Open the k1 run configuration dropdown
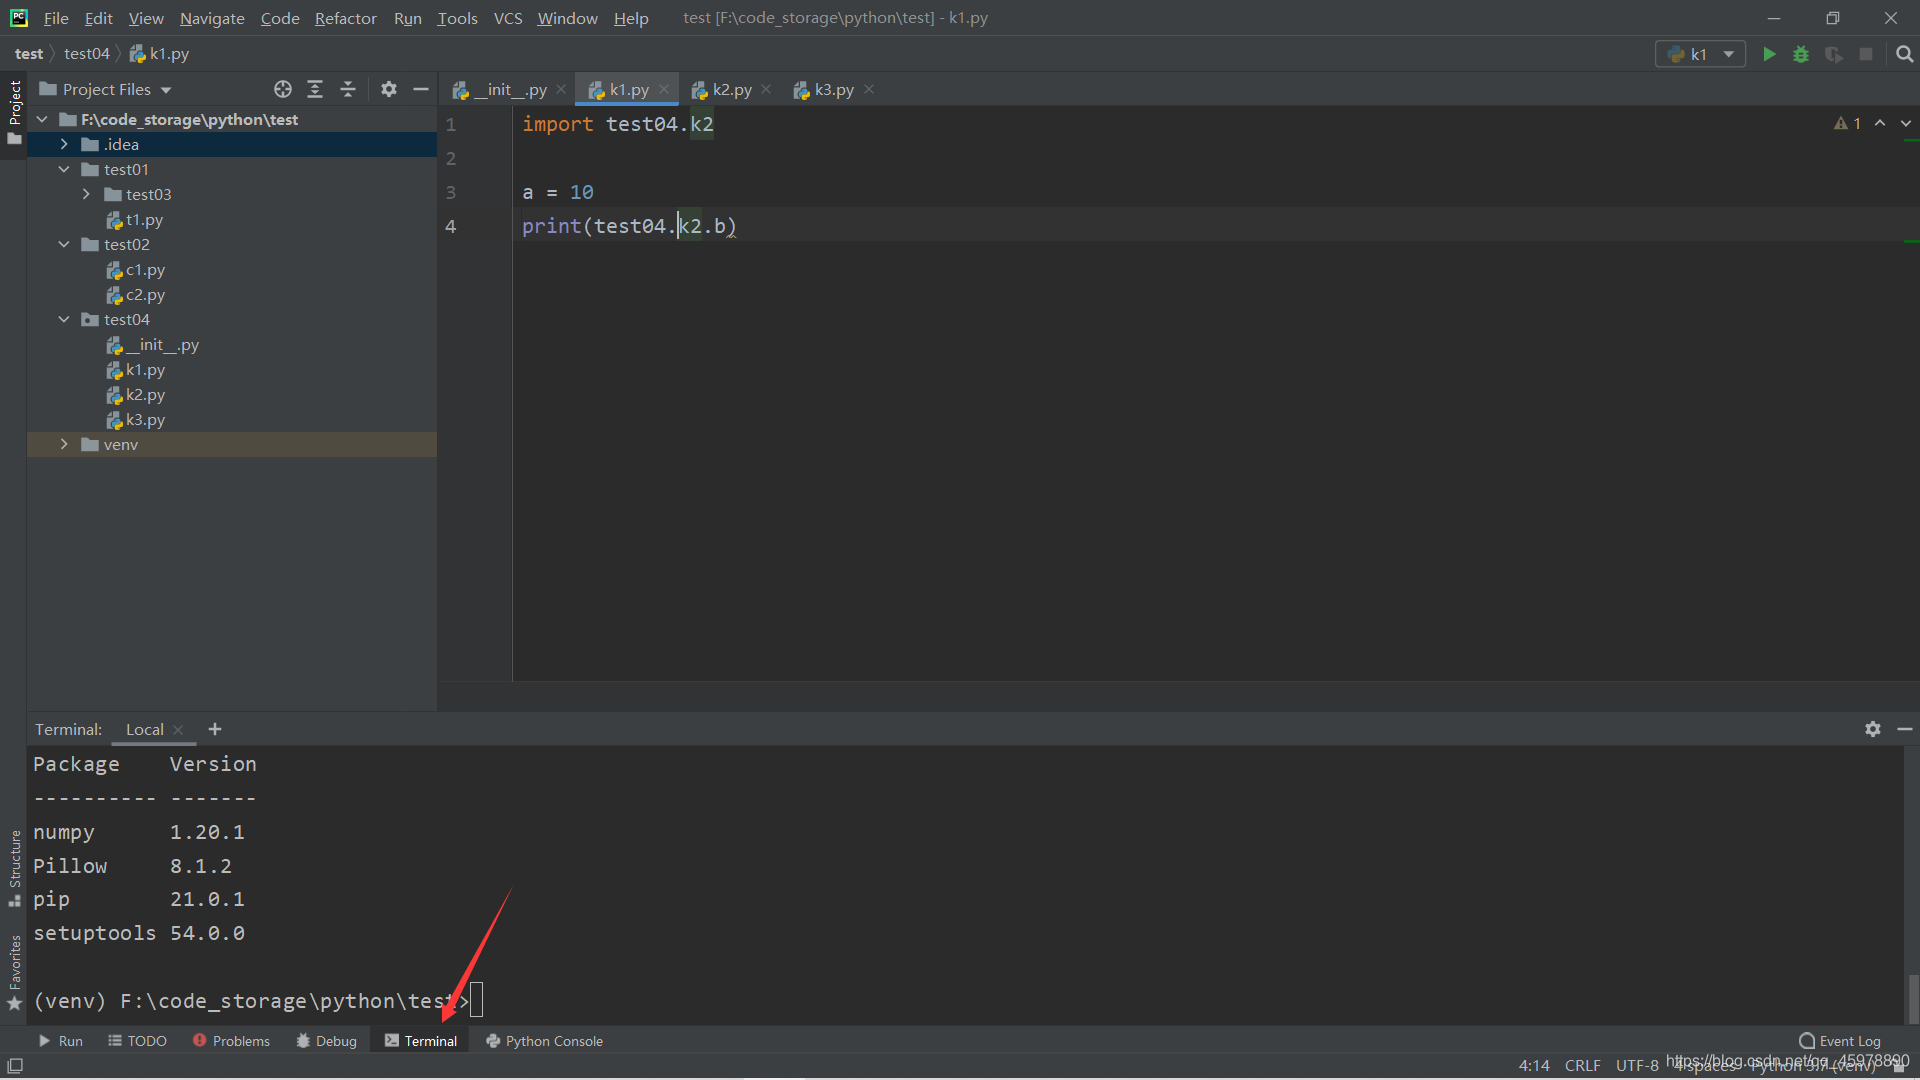The height and width of the screenshot is (1080, 1920). click(x=1701, y=54)
